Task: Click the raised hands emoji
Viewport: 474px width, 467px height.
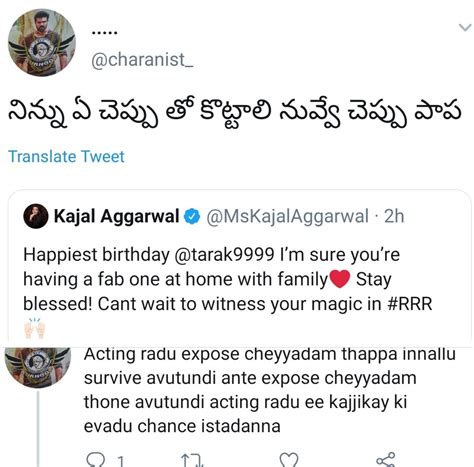Action: pos(35,329)
